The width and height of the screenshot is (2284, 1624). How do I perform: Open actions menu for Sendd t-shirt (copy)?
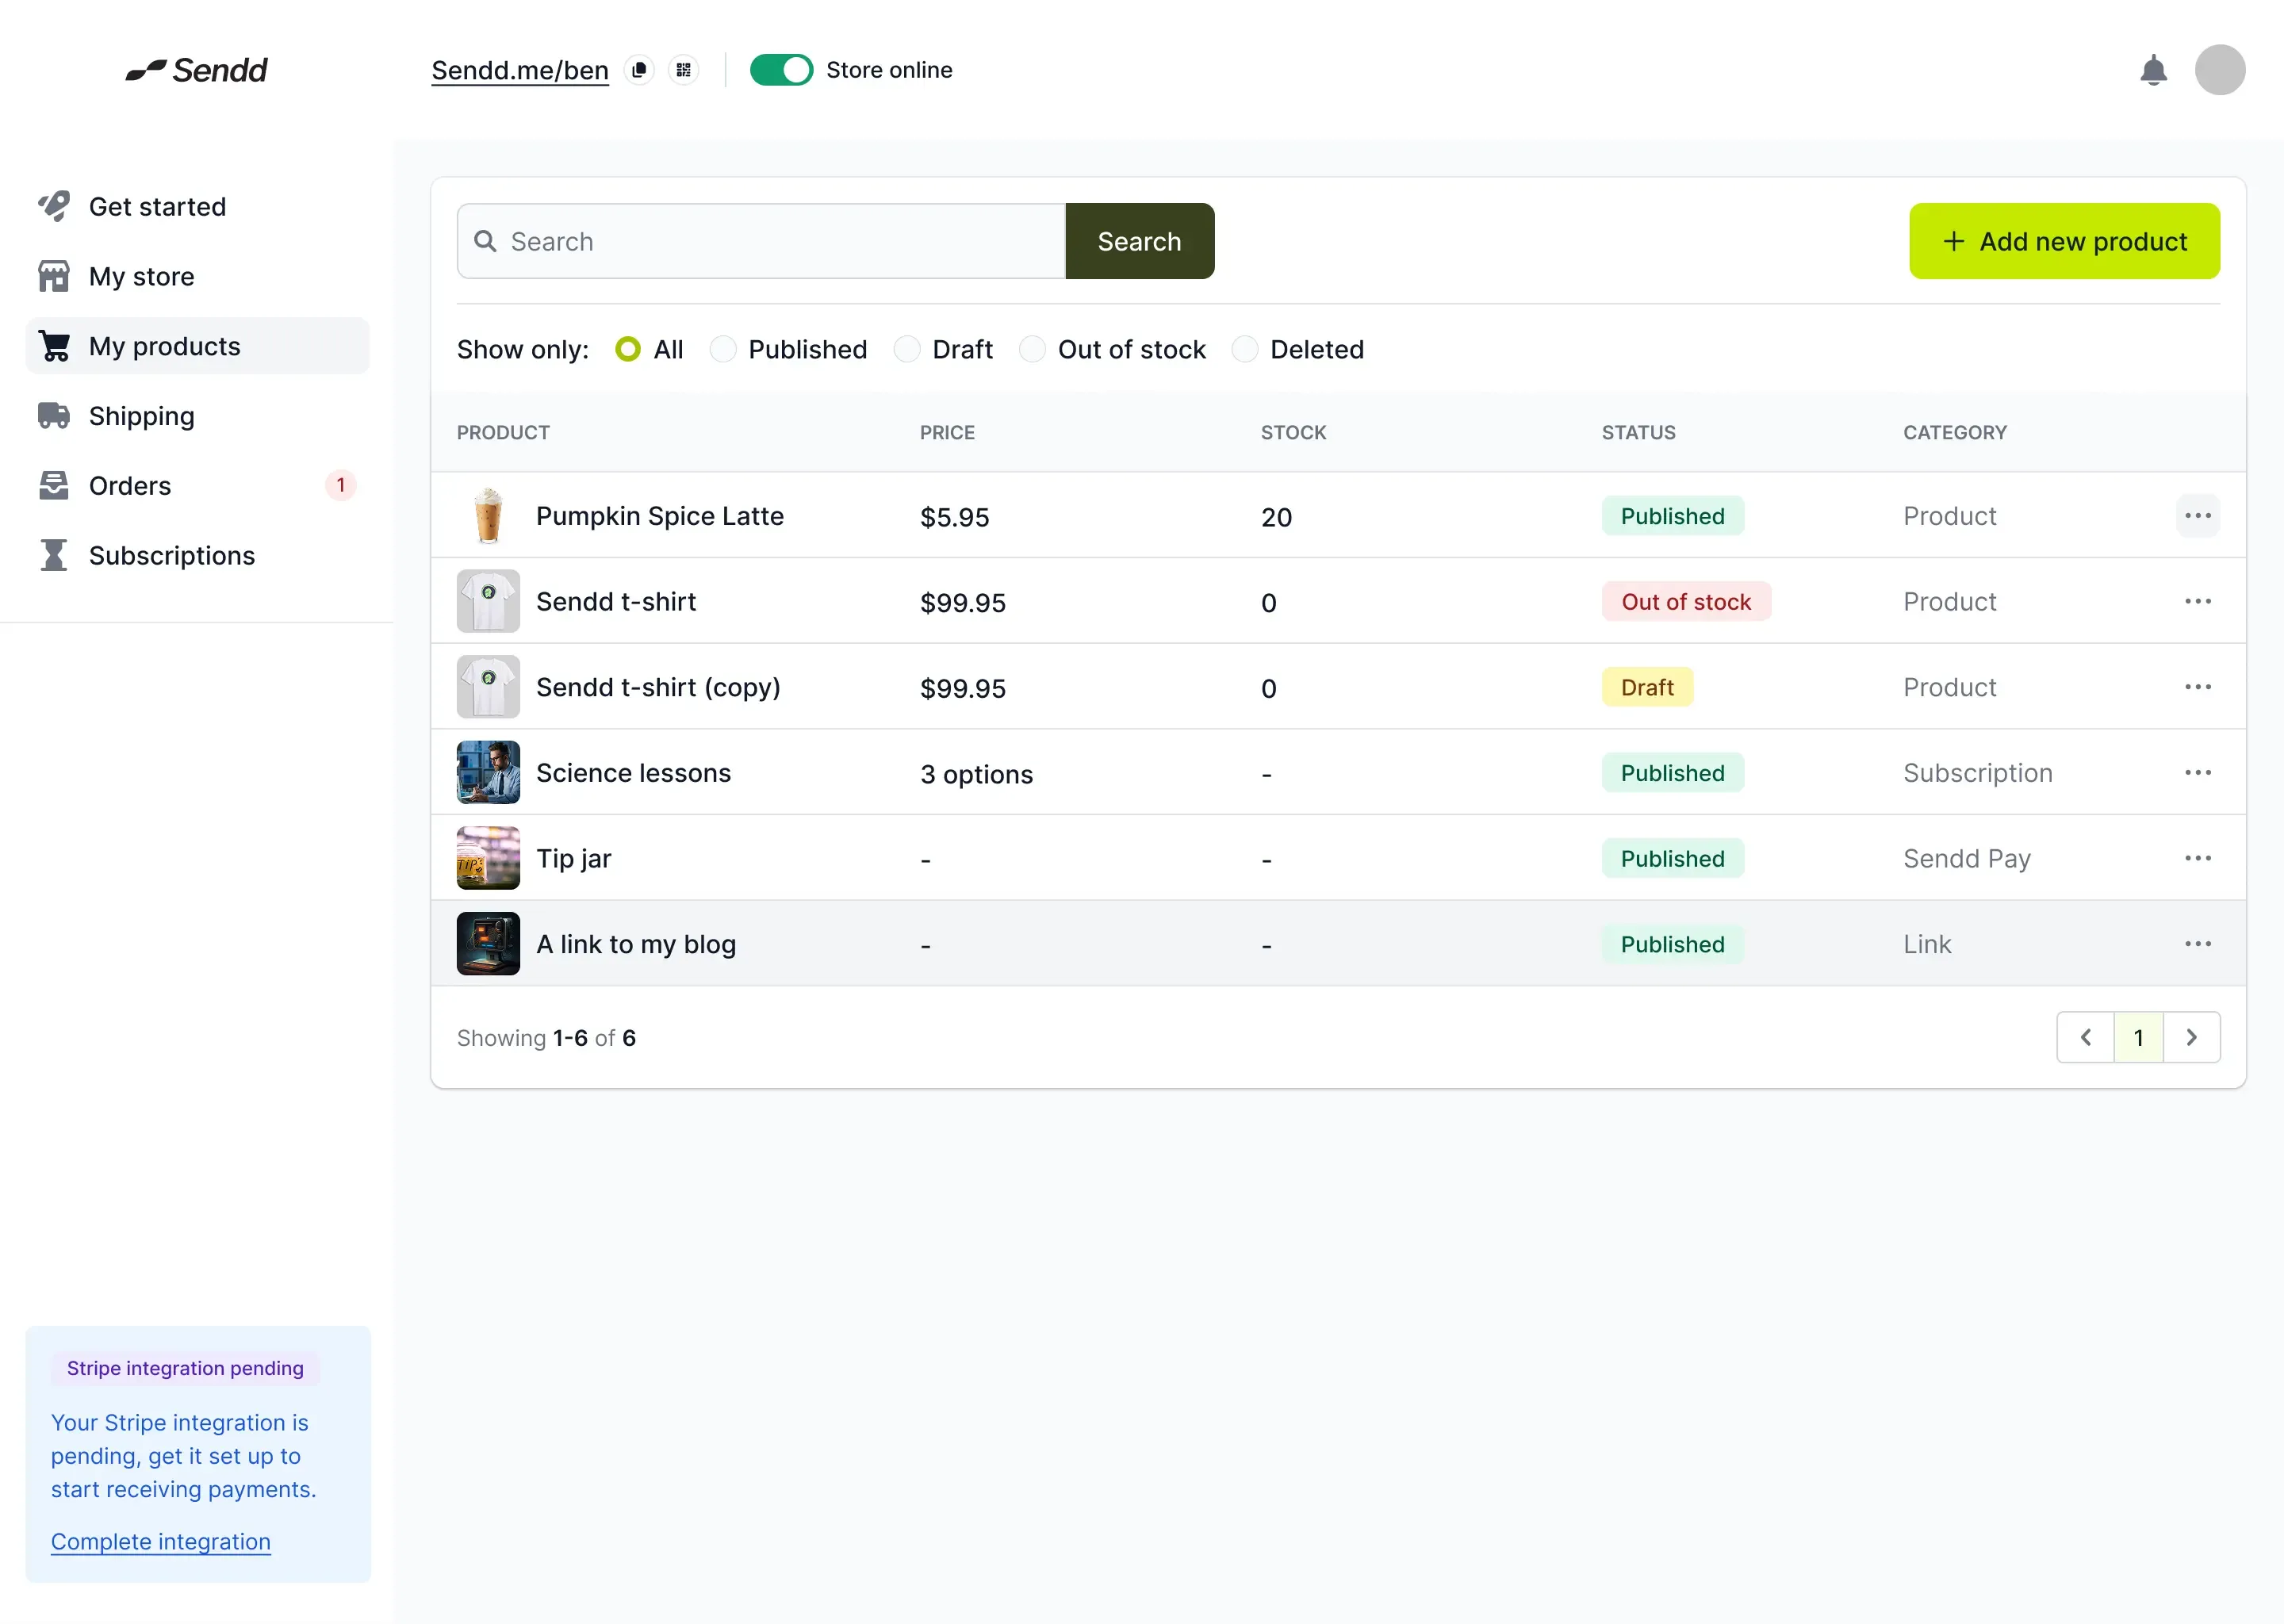(2197, 687)
